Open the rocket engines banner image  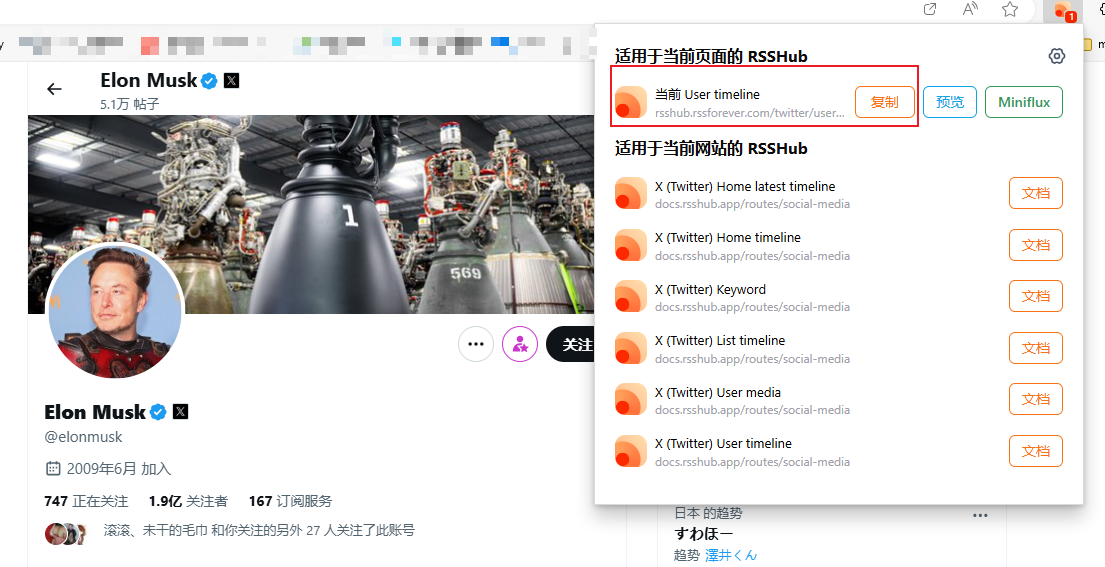(x=311, y=214)
